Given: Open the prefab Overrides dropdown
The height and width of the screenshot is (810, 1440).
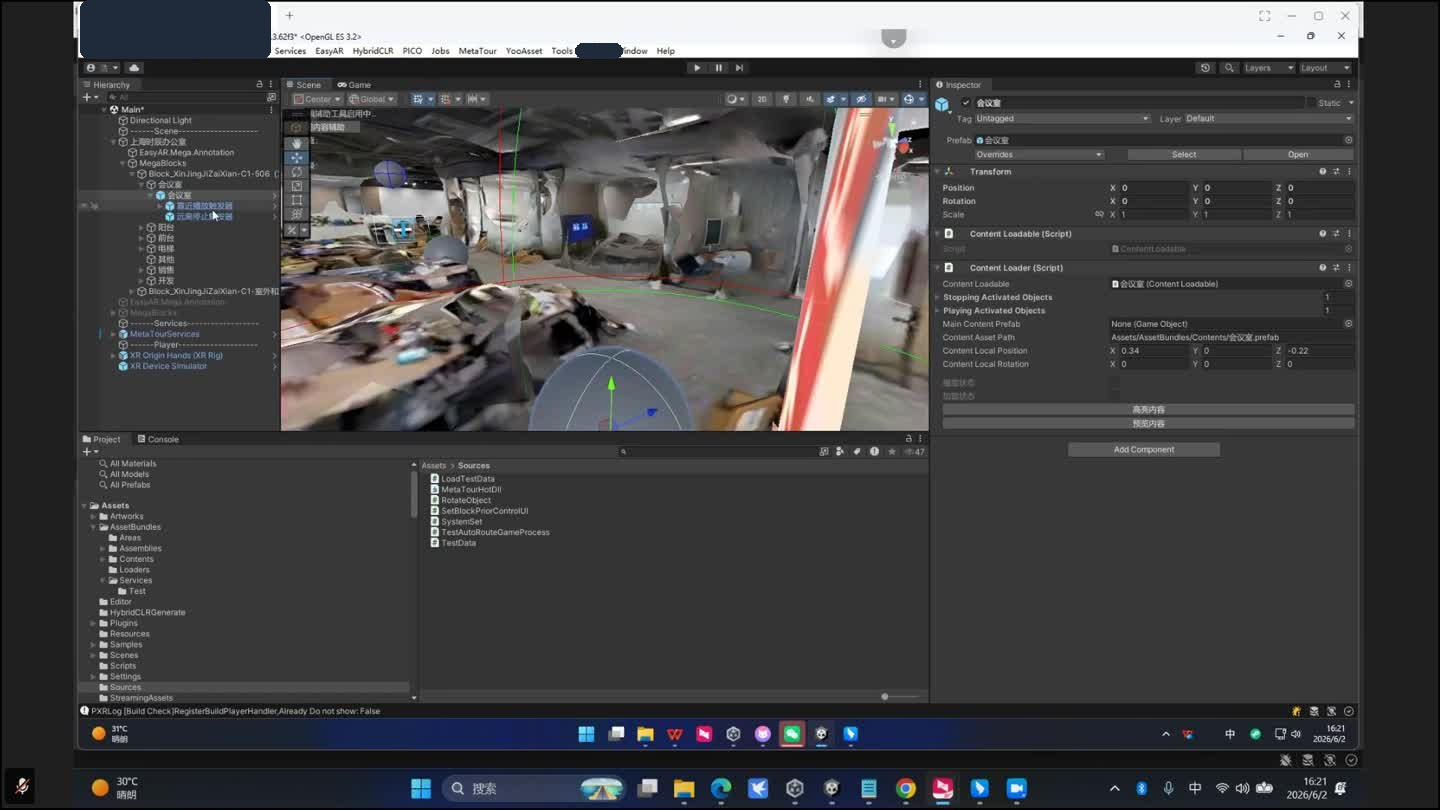Looking at the screenshot, I should click(1040, 155).
